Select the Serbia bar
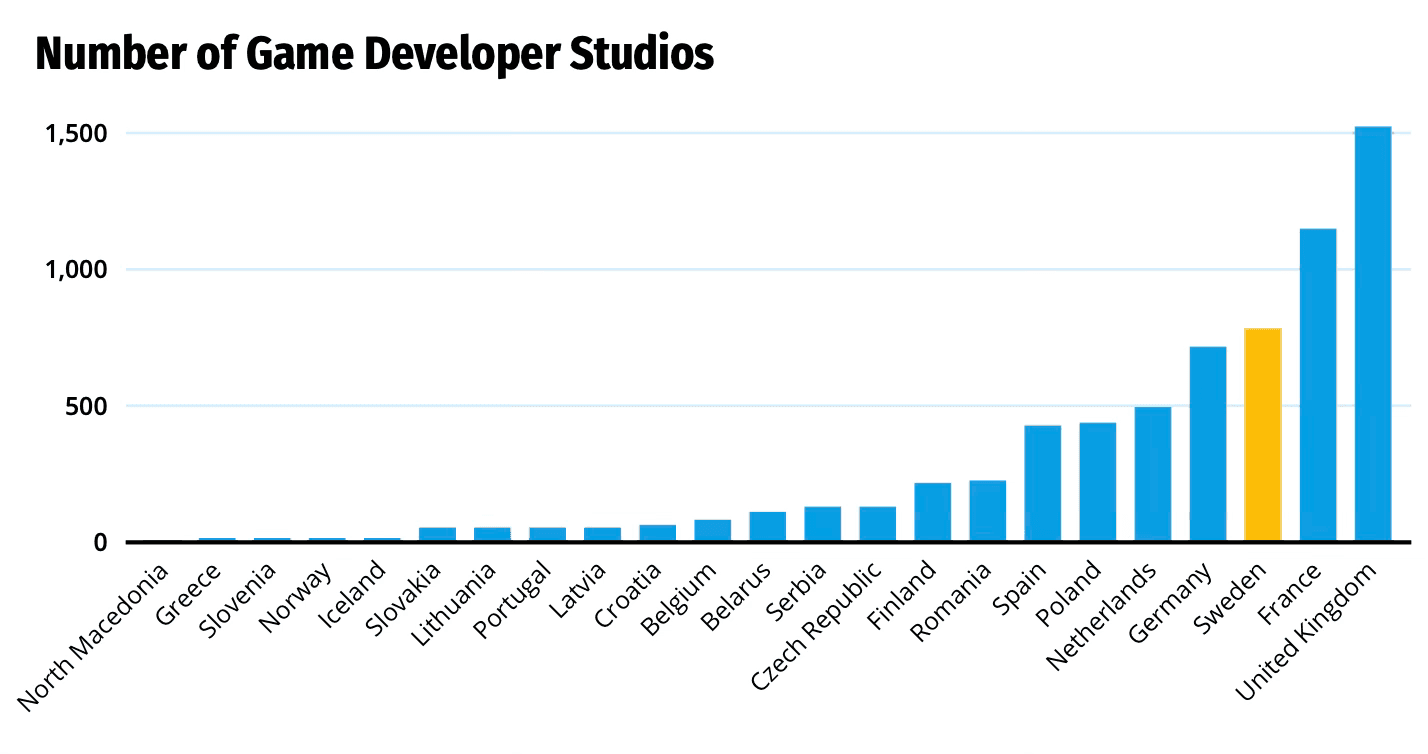Viewport: 1428px width, 754px height. [x=822, y=522]
